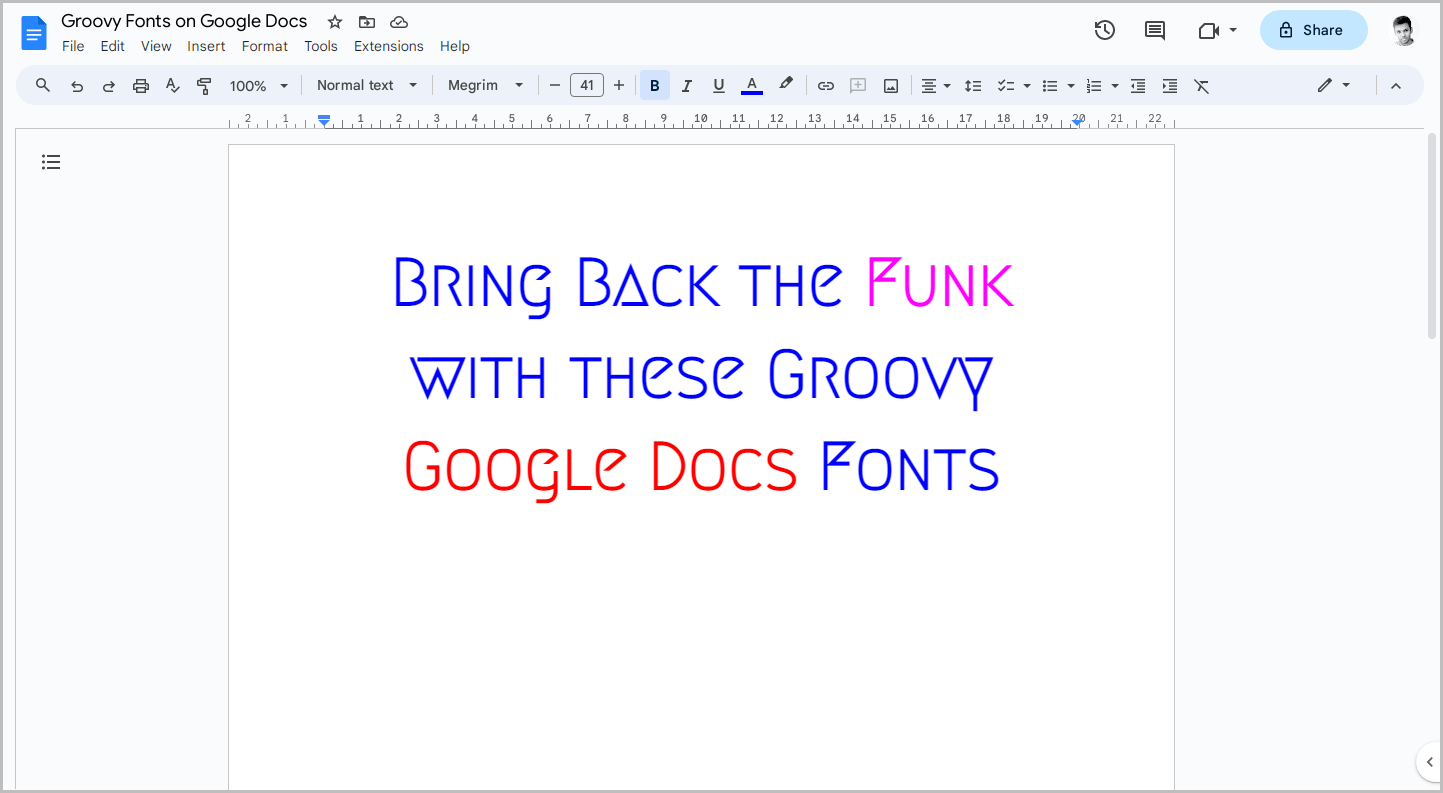Image resolution: width=1443 pixels, height=793 pixels.
Task: Select the text color swatch
Action: click(x=751, y=85)
